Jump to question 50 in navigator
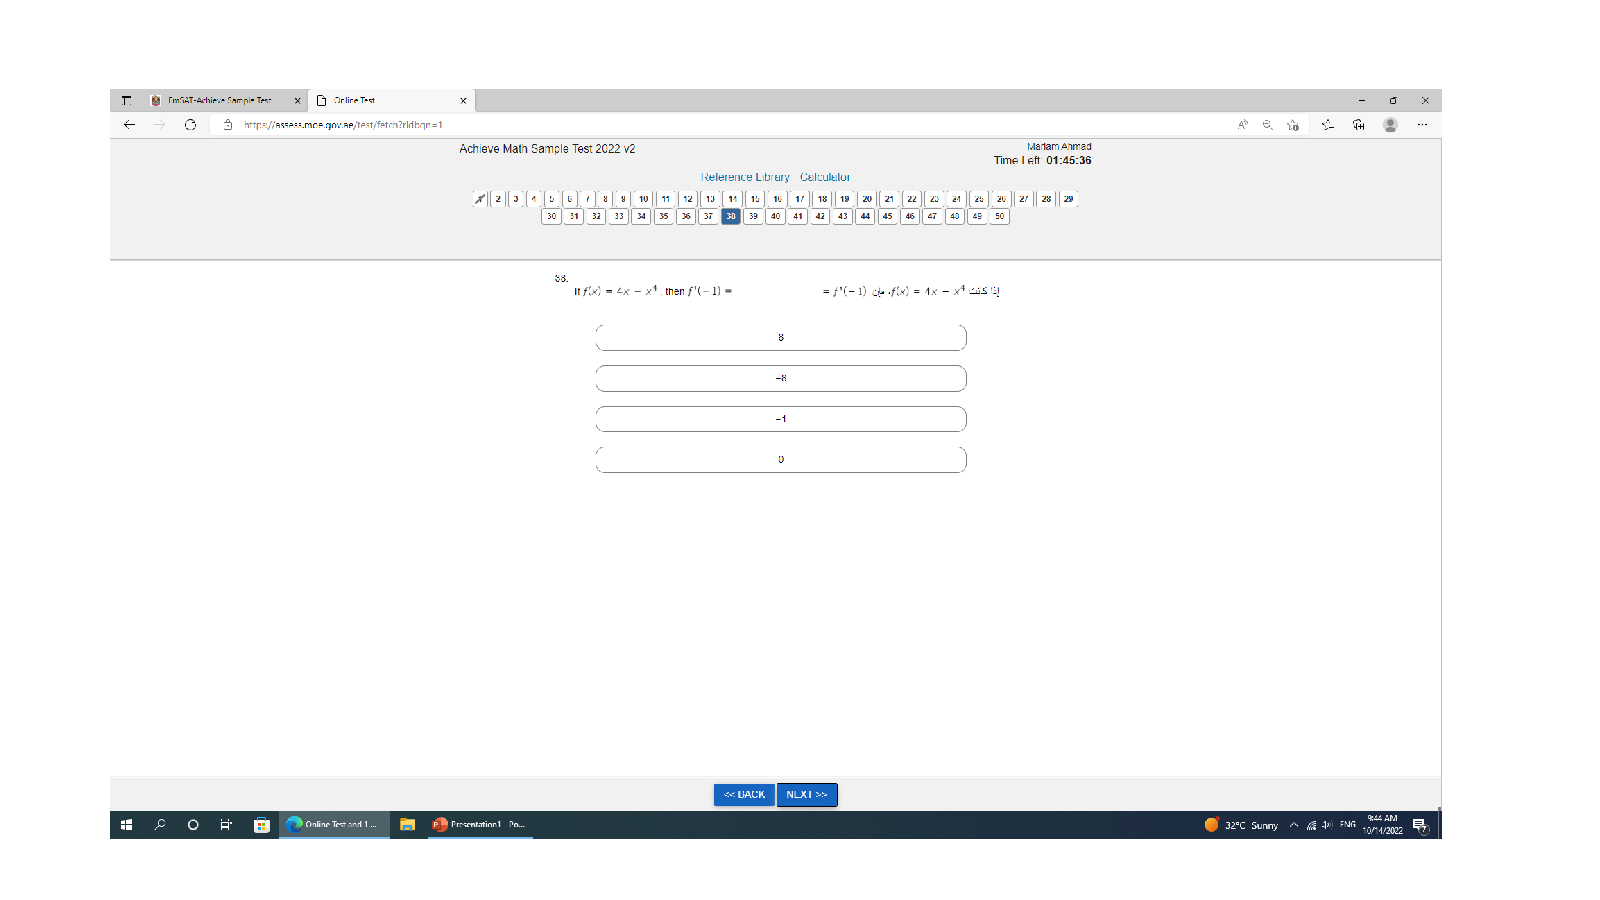 pos(999,216)
